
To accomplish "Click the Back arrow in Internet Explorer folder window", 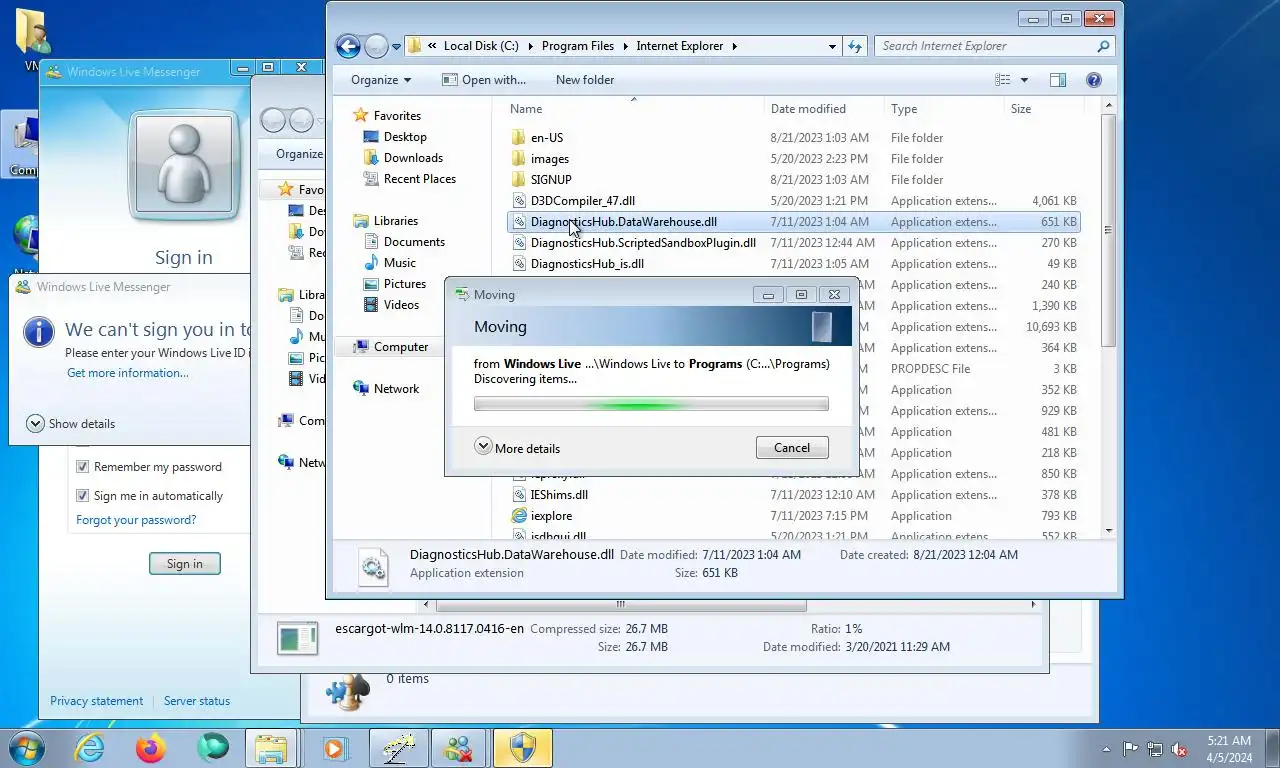I will pyautogui.click(x=348, y=46).
